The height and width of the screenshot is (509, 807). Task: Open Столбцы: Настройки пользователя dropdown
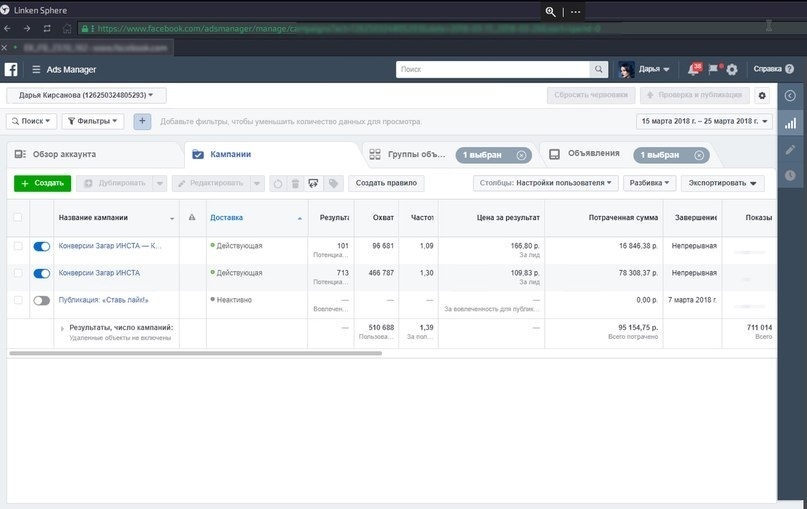546,183
